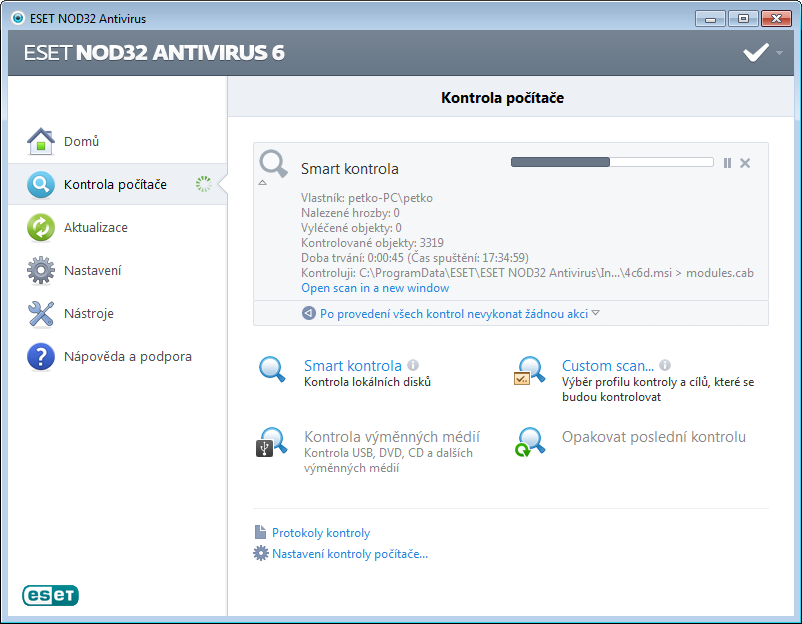Click the Vyléčené objekty: 0 line
This screenshot has height=624, width=802.
(x=351, y=228)
